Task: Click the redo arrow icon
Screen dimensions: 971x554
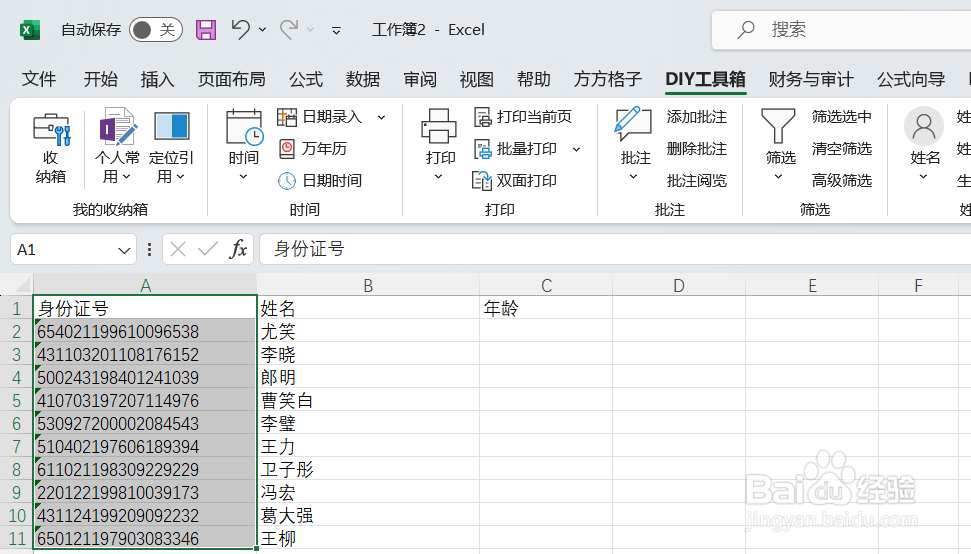Action: (289, 29)
